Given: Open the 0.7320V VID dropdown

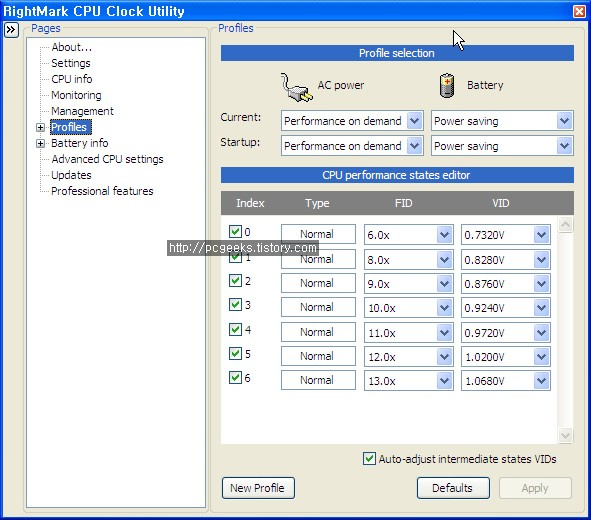Looking at the screenshot, I should (542, 235).
